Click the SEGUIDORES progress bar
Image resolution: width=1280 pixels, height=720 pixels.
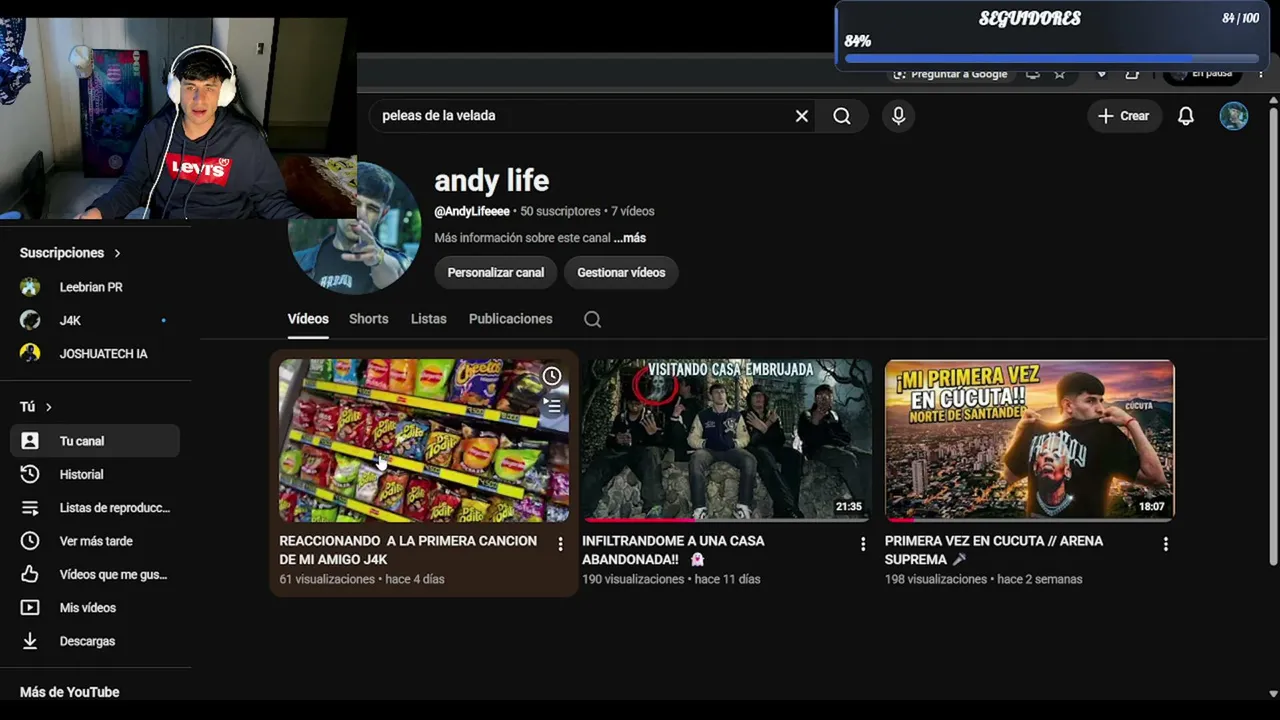[1051, 58]
